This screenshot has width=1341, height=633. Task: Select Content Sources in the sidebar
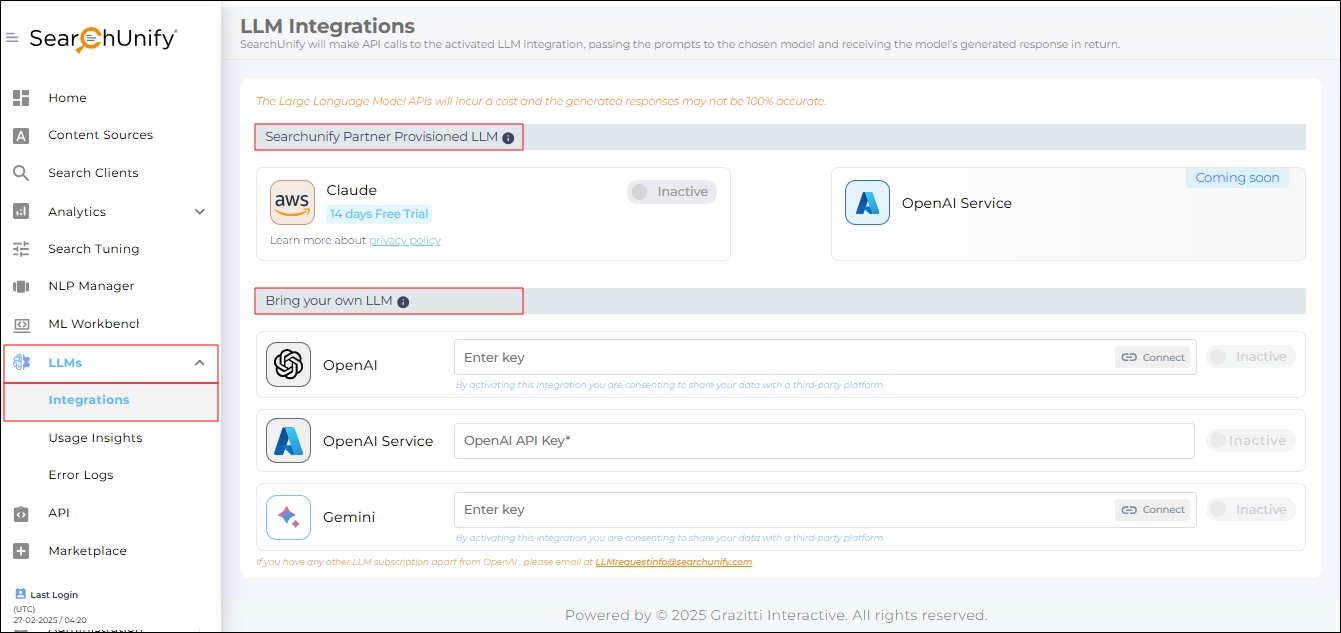(100, 135)
